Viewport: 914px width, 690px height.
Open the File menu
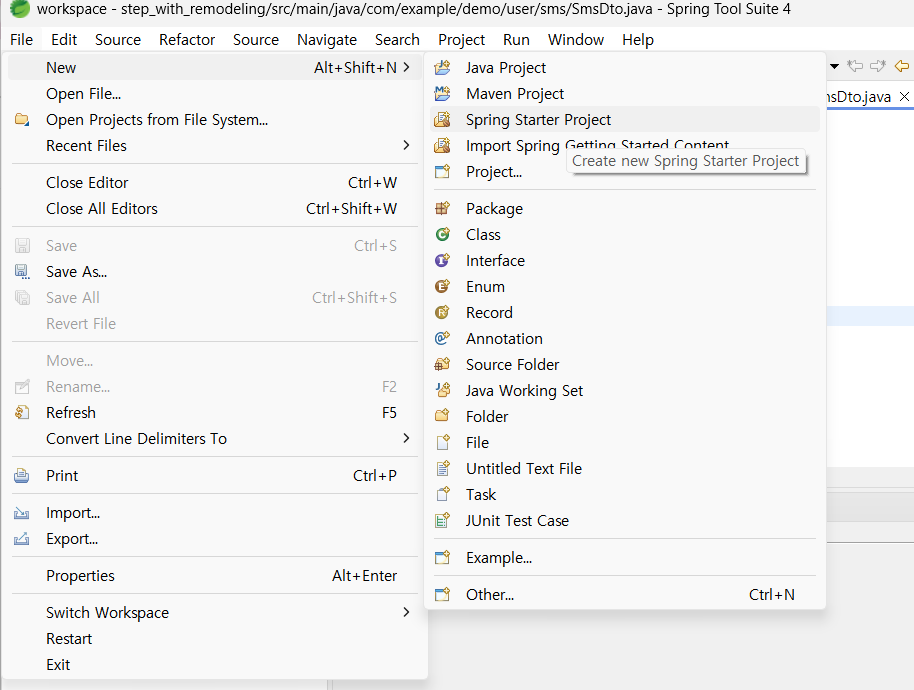(x=22, y=40)
